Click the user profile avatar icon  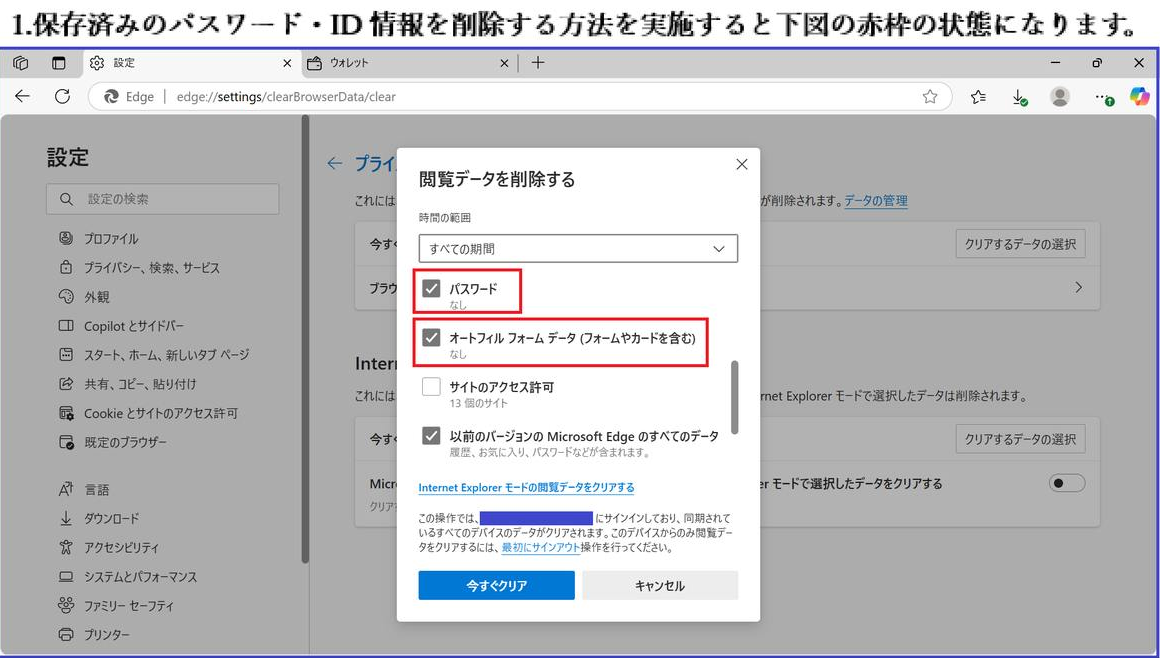(x=1060, y=97)
